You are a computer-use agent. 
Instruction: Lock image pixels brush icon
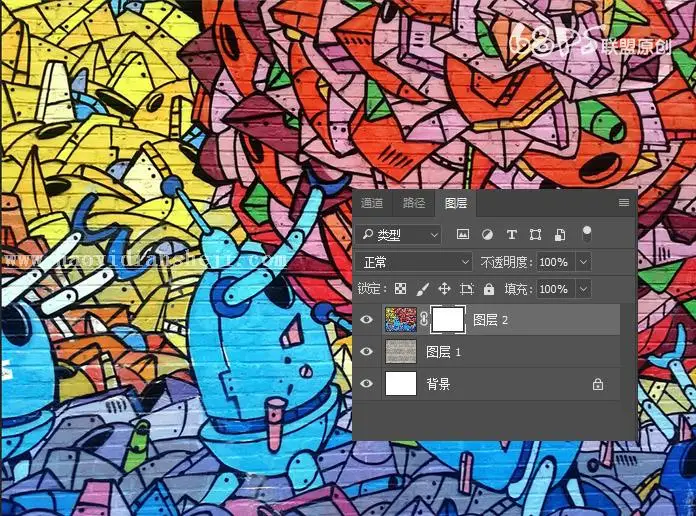(x=423, y=289)
